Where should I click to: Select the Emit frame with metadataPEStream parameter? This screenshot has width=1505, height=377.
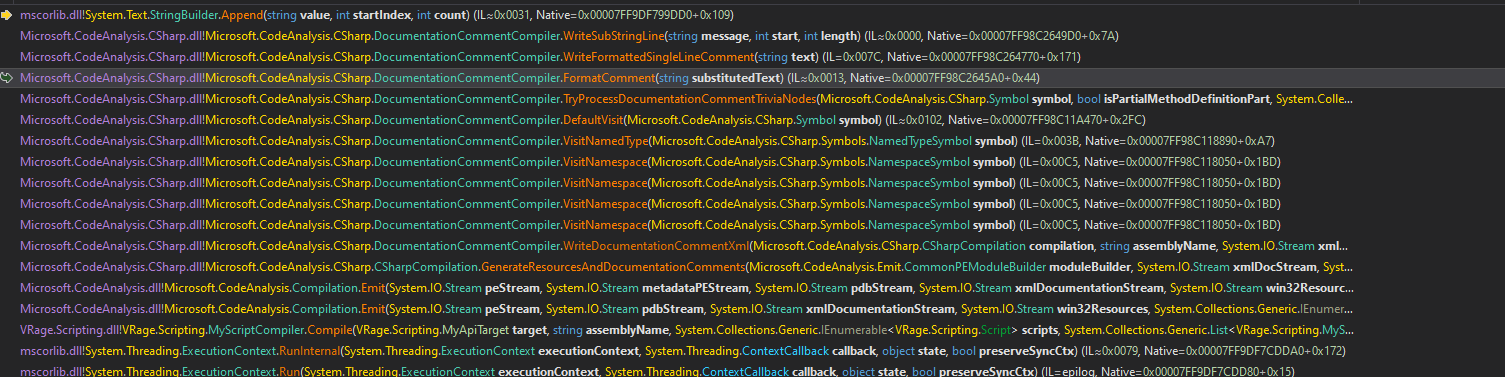752,288
